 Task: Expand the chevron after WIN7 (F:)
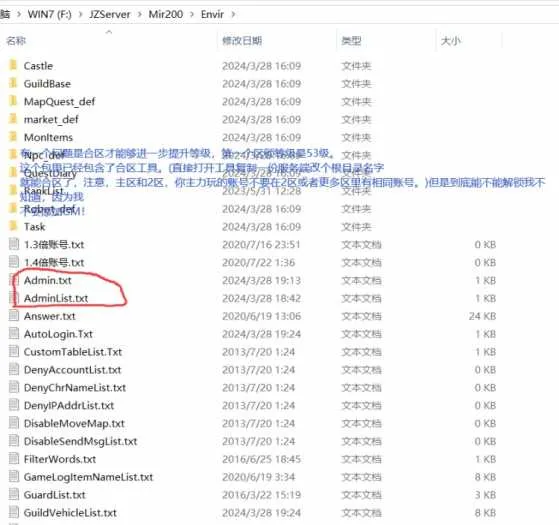coord(81,14)
